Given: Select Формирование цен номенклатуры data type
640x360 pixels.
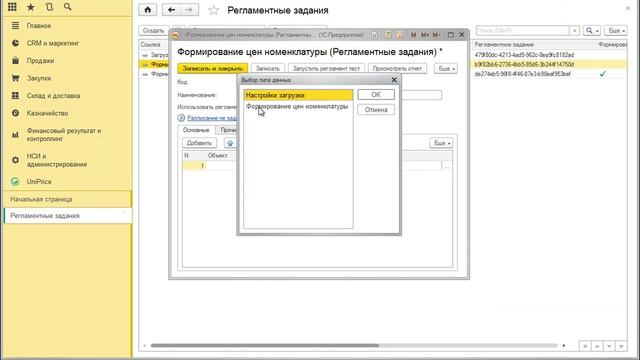Looking at the screenshot, I should (x=297, y=106).
